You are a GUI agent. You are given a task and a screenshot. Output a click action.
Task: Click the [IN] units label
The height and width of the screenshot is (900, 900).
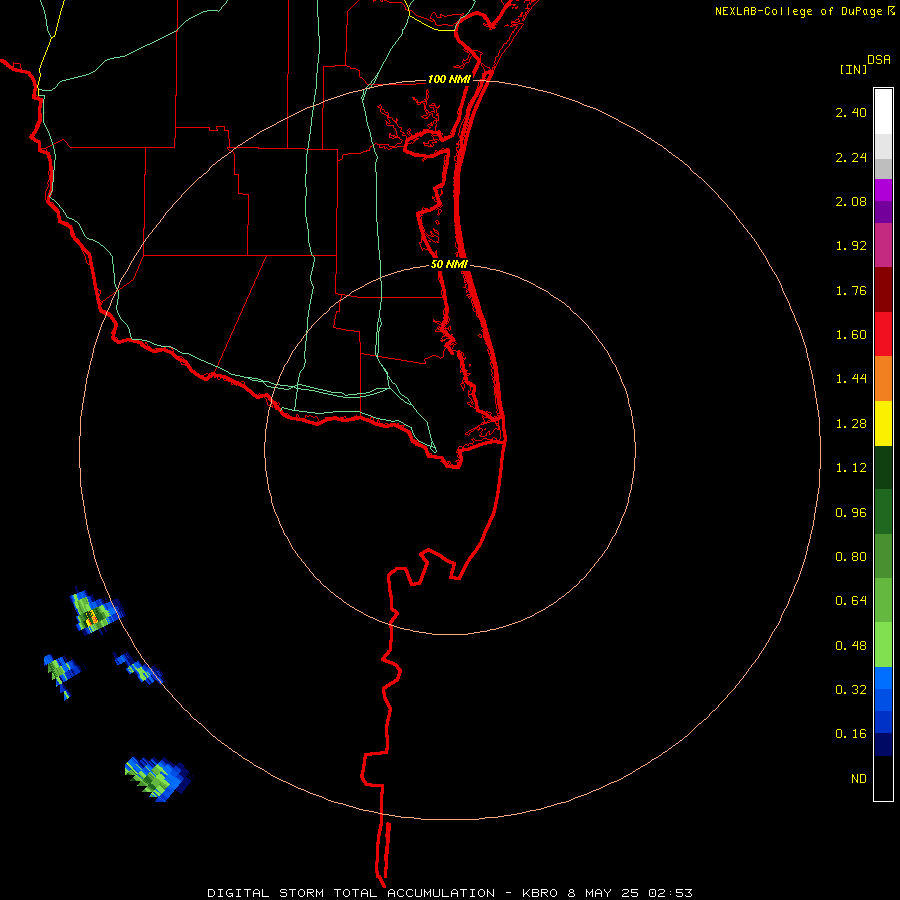coord(853,69)
